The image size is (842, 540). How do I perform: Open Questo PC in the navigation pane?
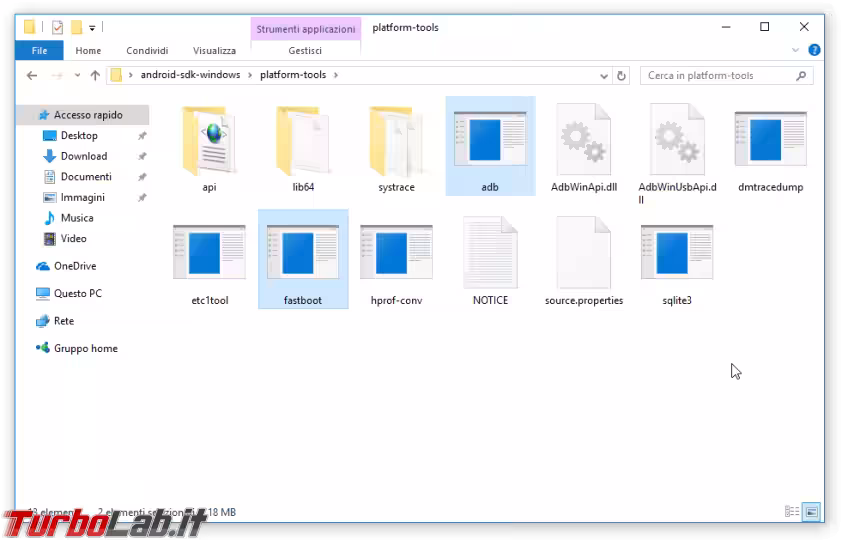[x=77, y=294]
